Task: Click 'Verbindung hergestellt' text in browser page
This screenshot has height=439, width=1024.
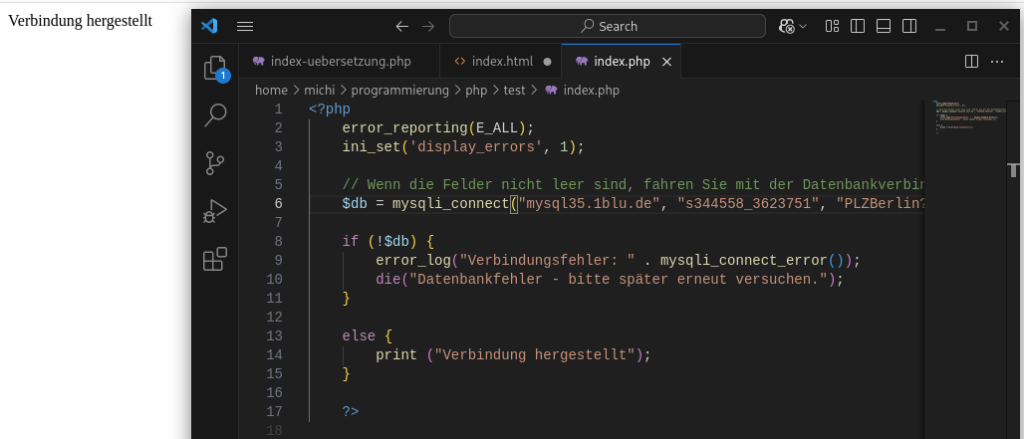Action: tap(80, 20)
